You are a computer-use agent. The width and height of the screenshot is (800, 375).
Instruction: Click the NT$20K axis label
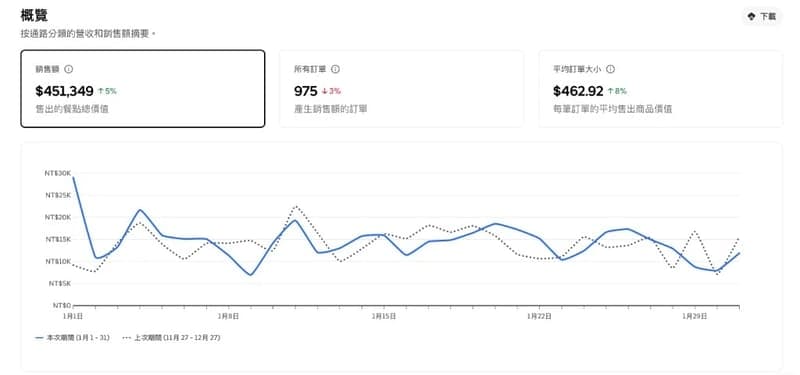coord(57,217)
